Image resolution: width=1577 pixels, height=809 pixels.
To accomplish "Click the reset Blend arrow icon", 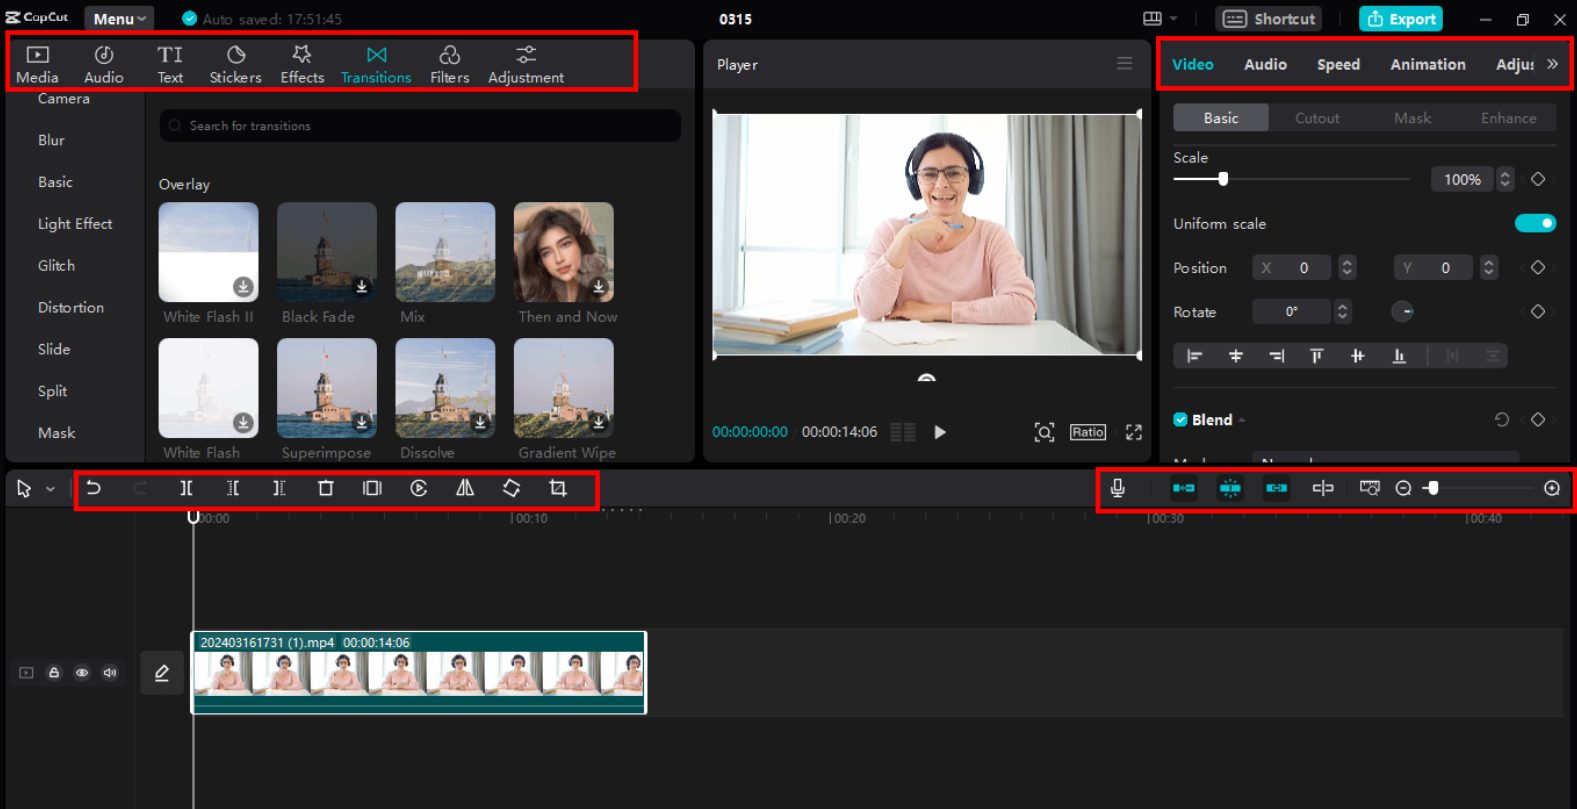I will (1501, 420).
